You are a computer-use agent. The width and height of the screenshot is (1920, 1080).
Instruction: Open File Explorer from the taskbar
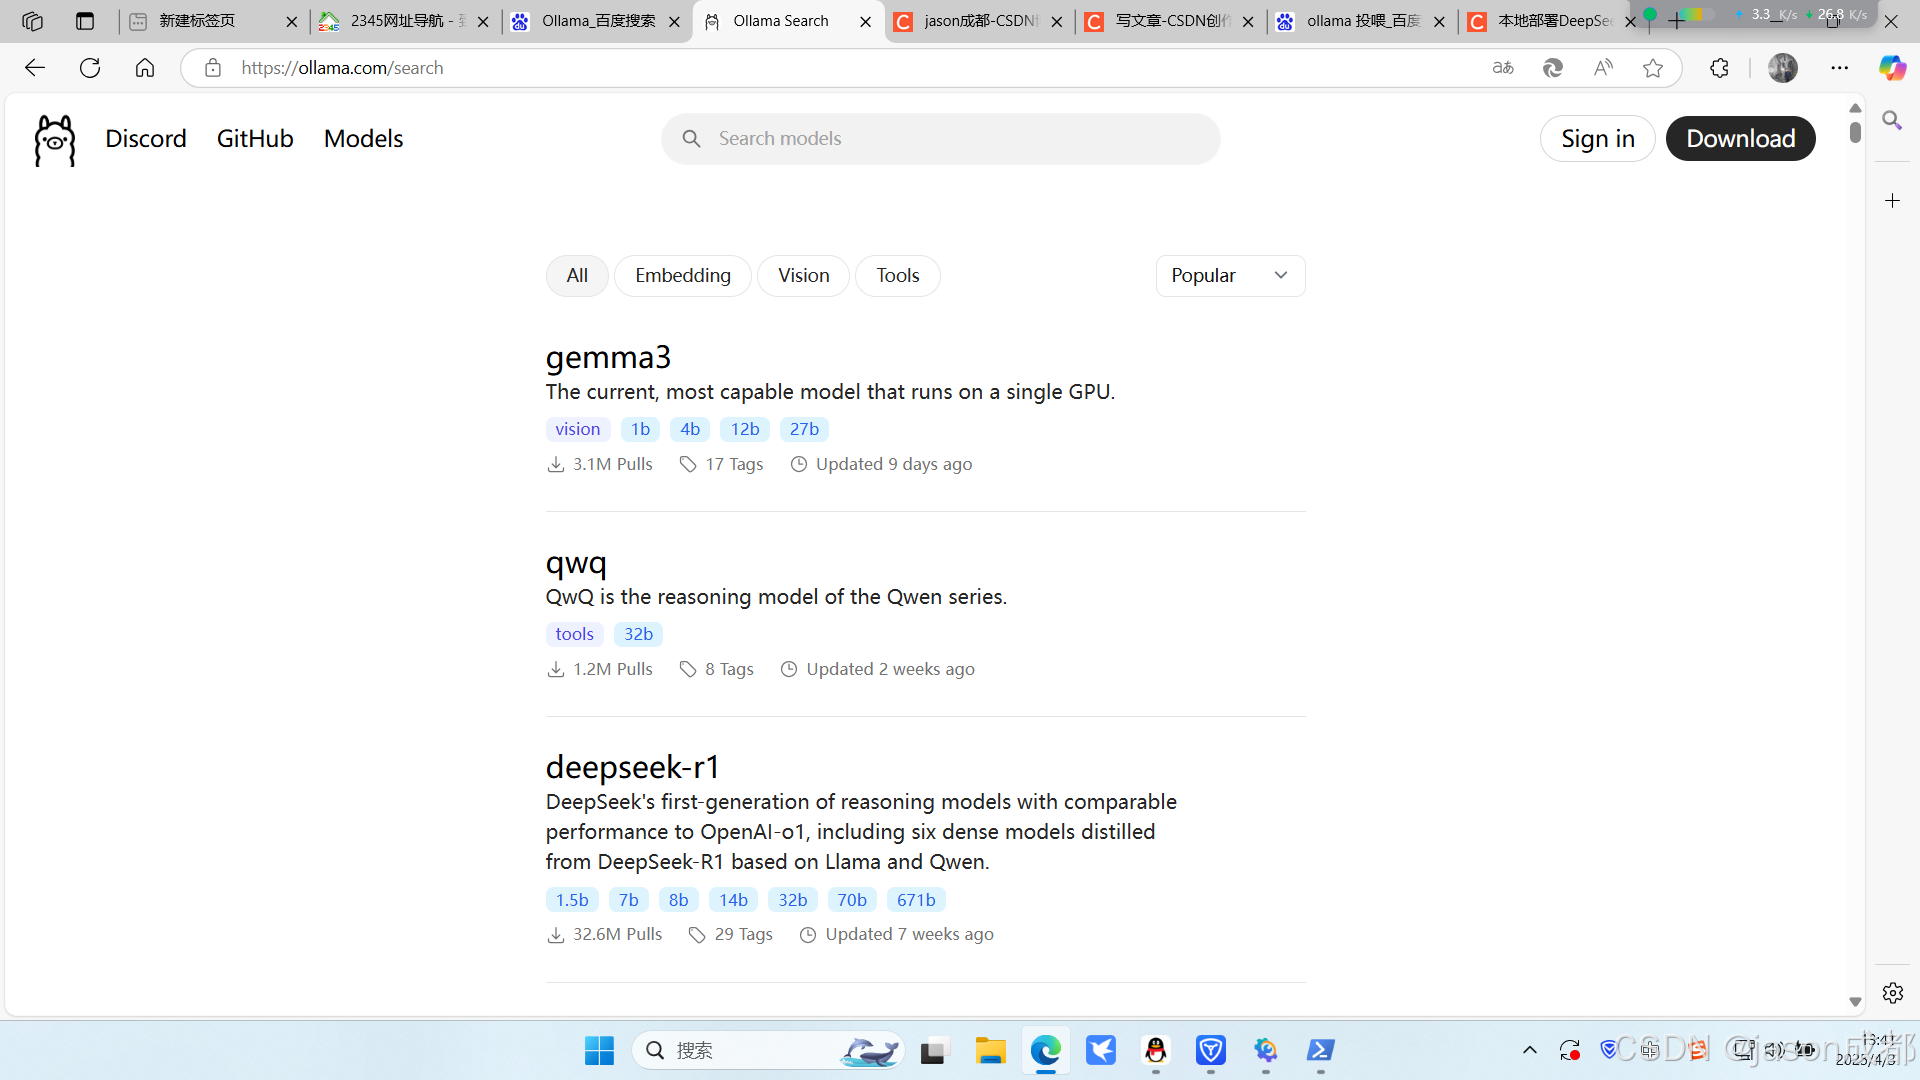990,1051
